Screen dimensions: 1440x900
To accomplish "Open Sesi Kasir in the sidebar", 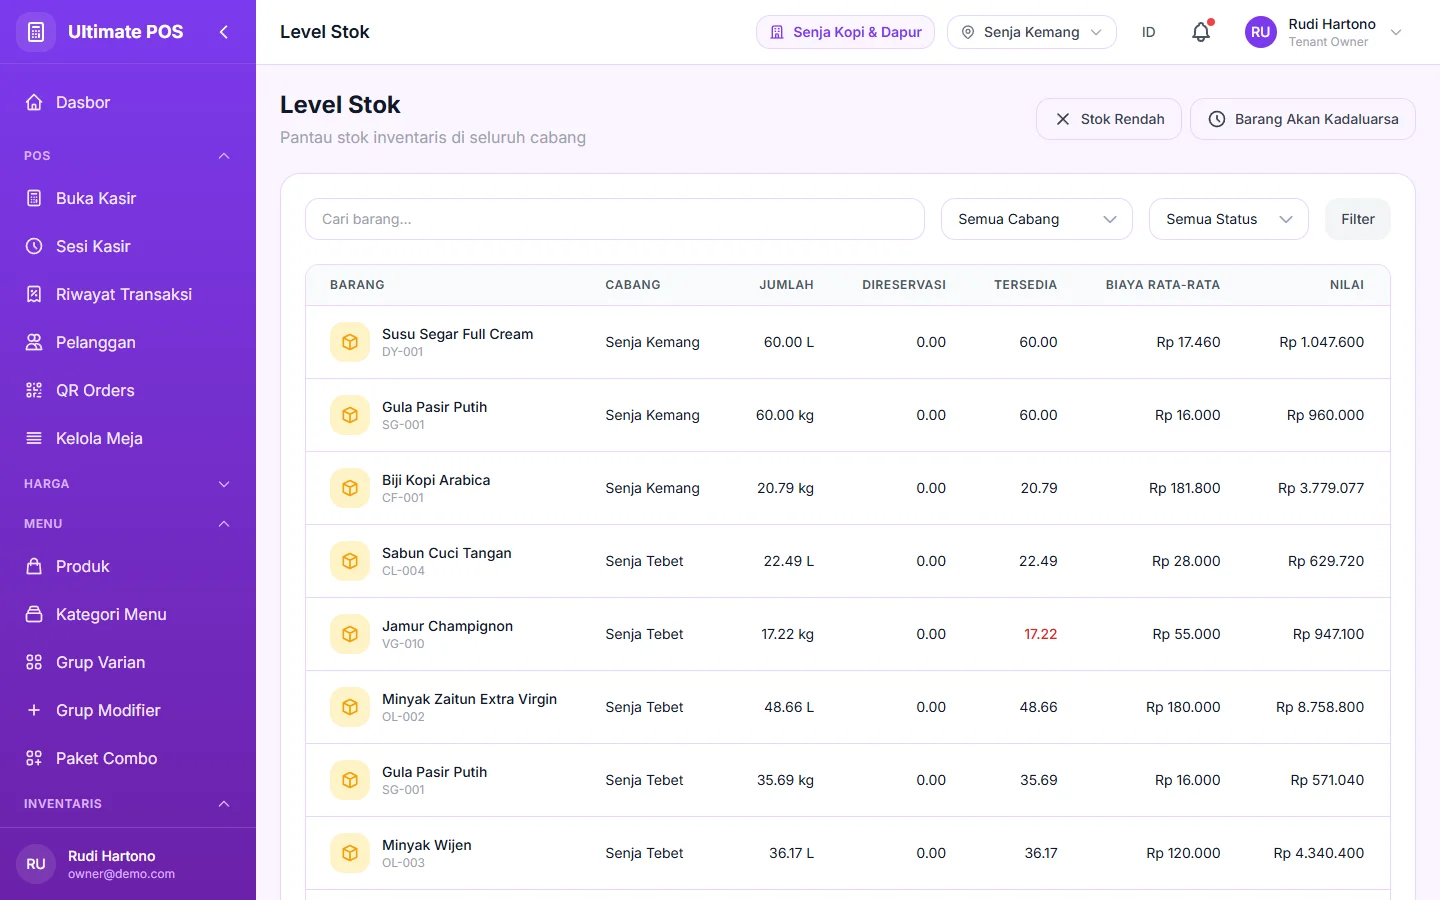I will [x=128, y=246].
